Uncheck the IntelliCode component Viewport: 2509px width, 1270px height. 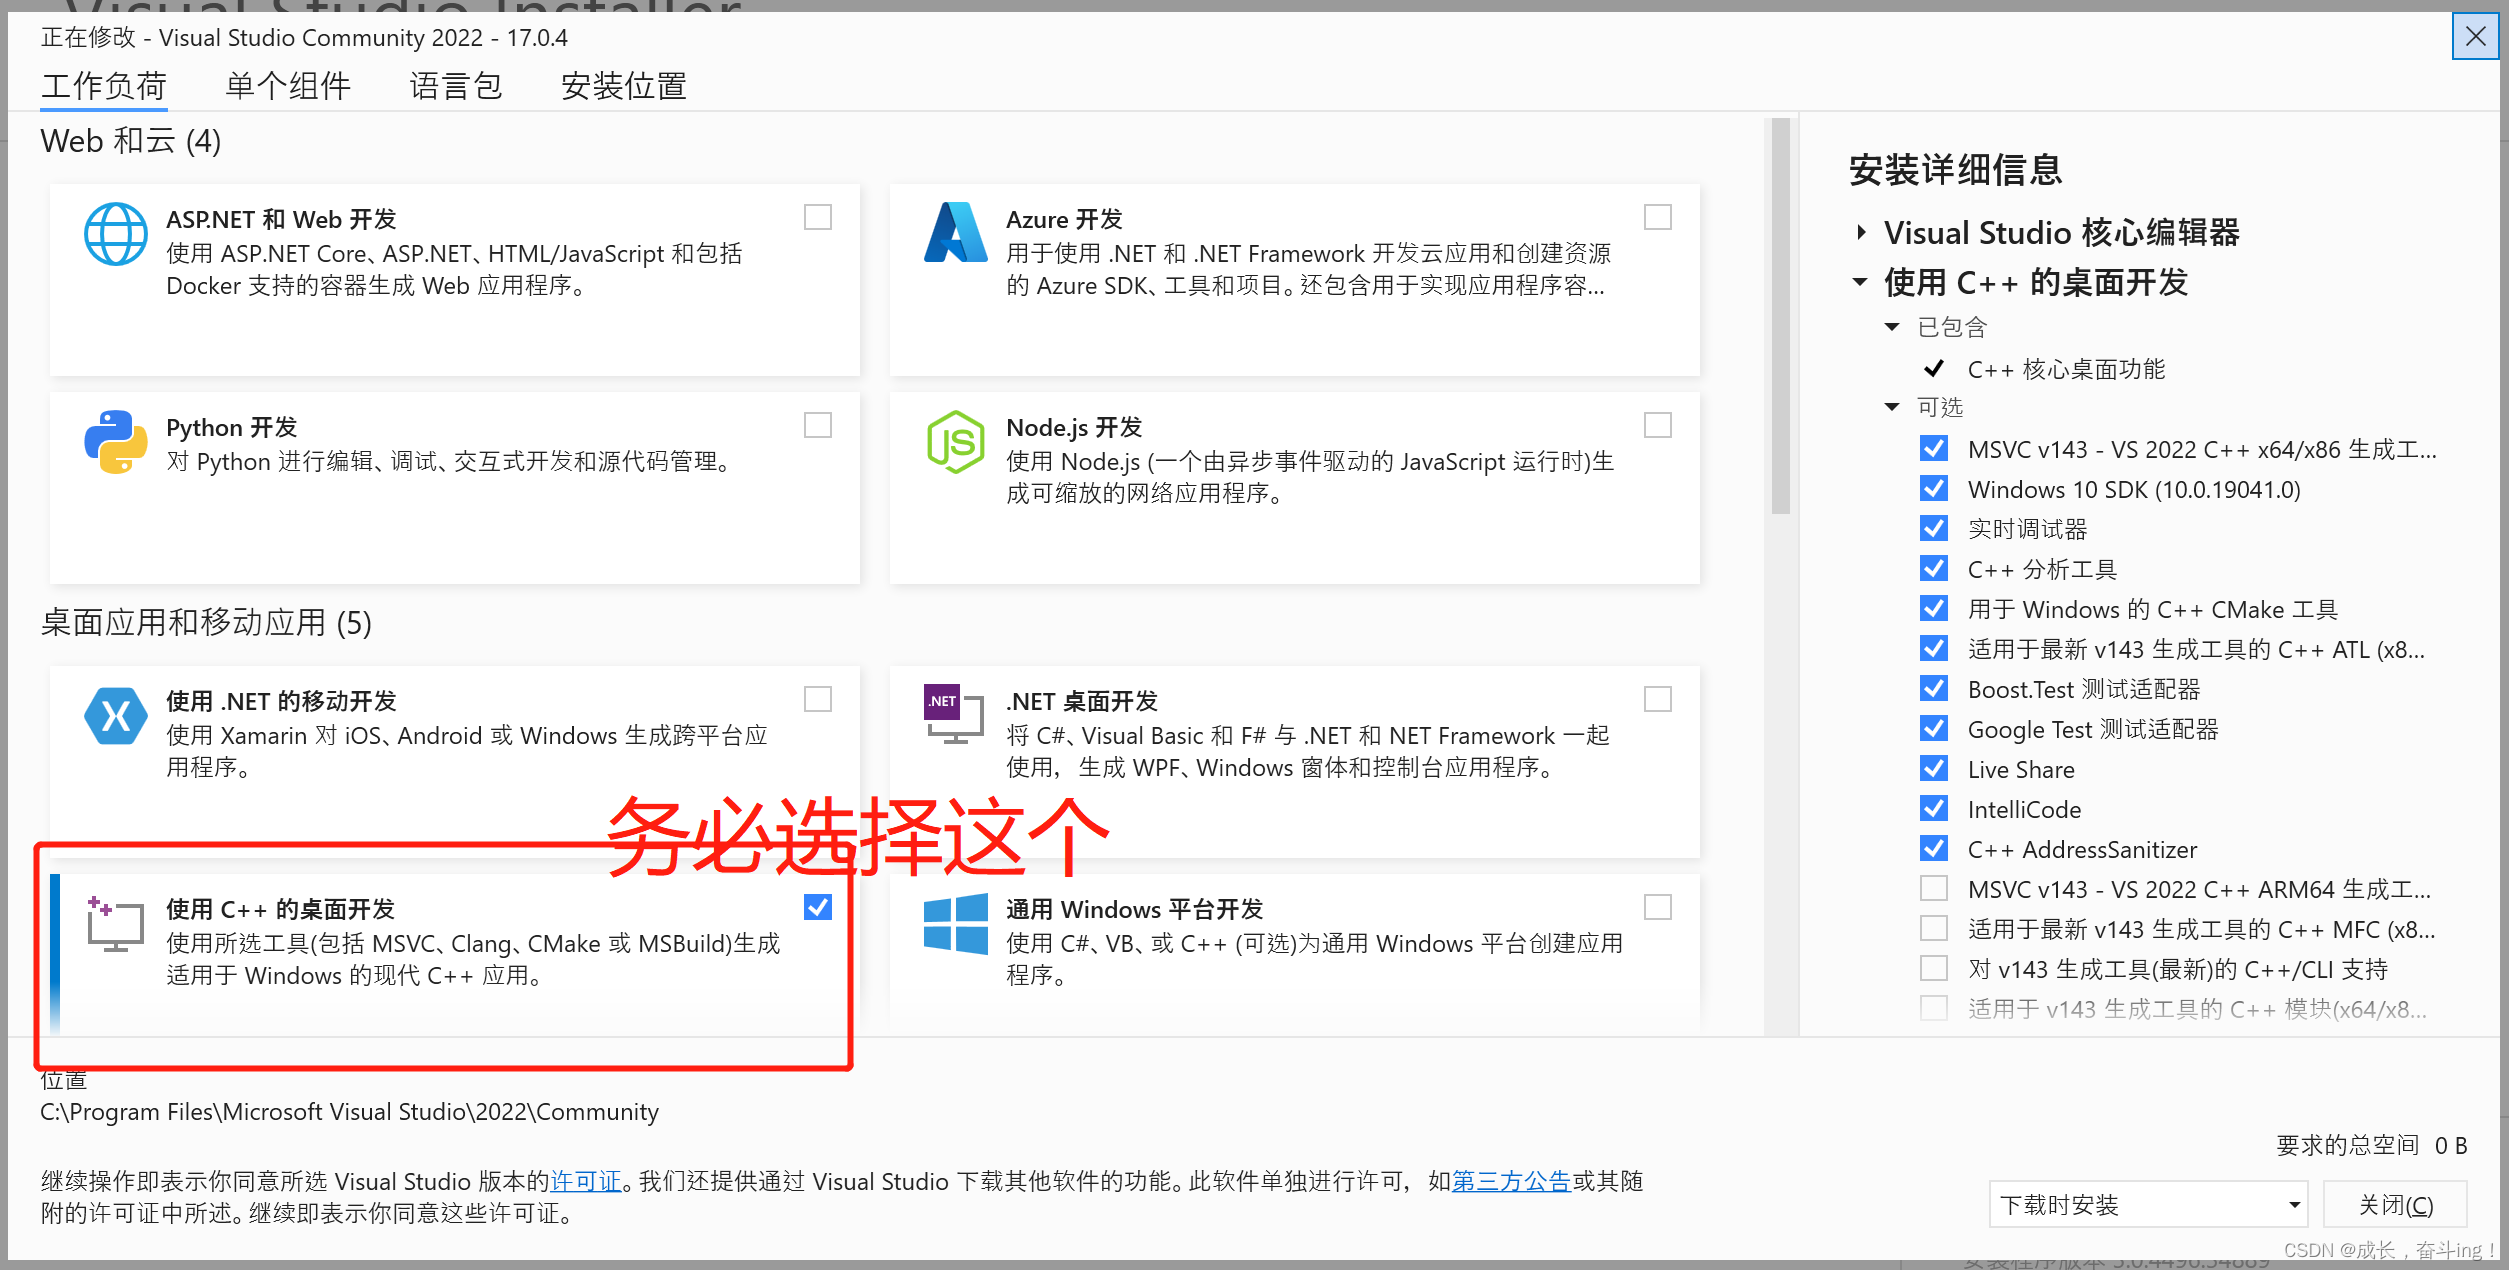tap(1934, 808)
